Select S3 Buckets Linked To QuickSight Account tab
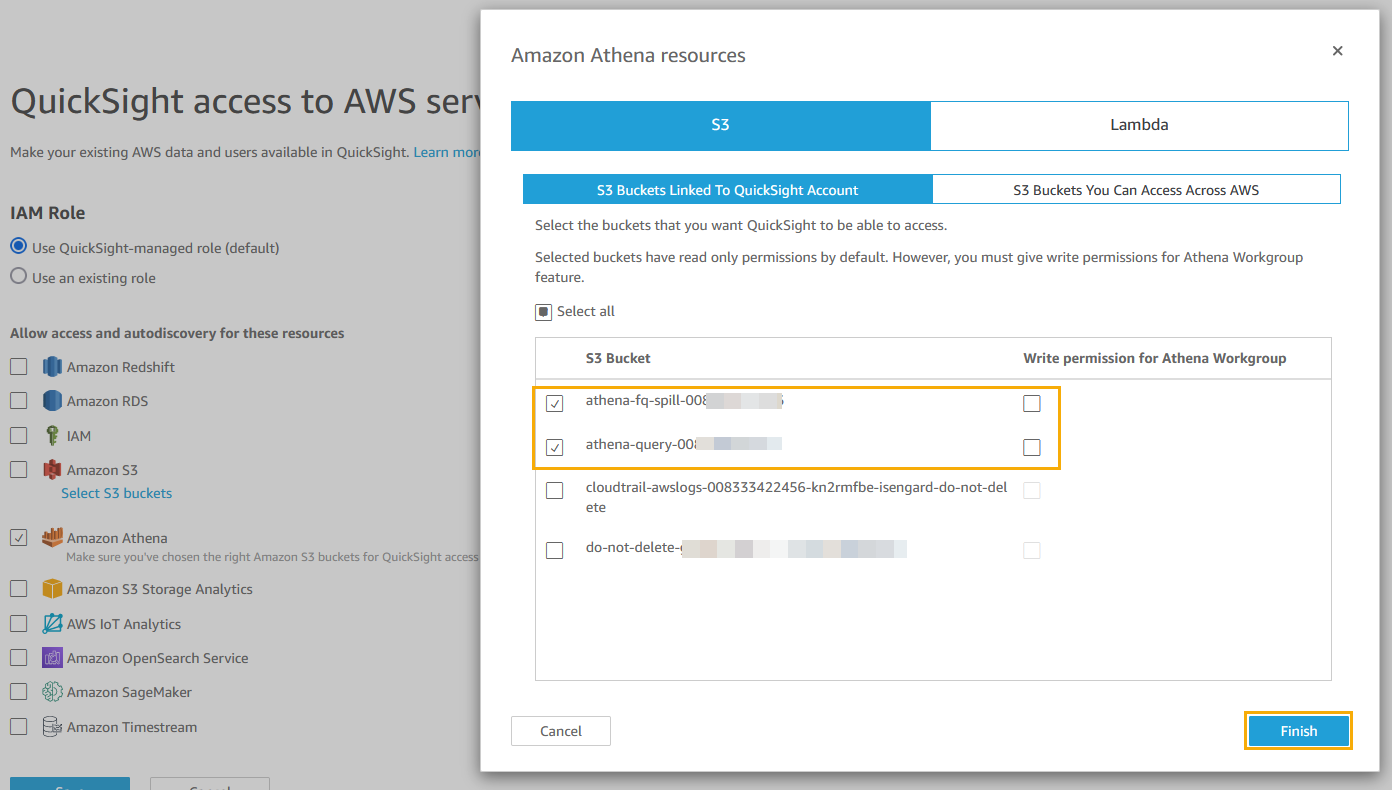 [x=728, y=190]
